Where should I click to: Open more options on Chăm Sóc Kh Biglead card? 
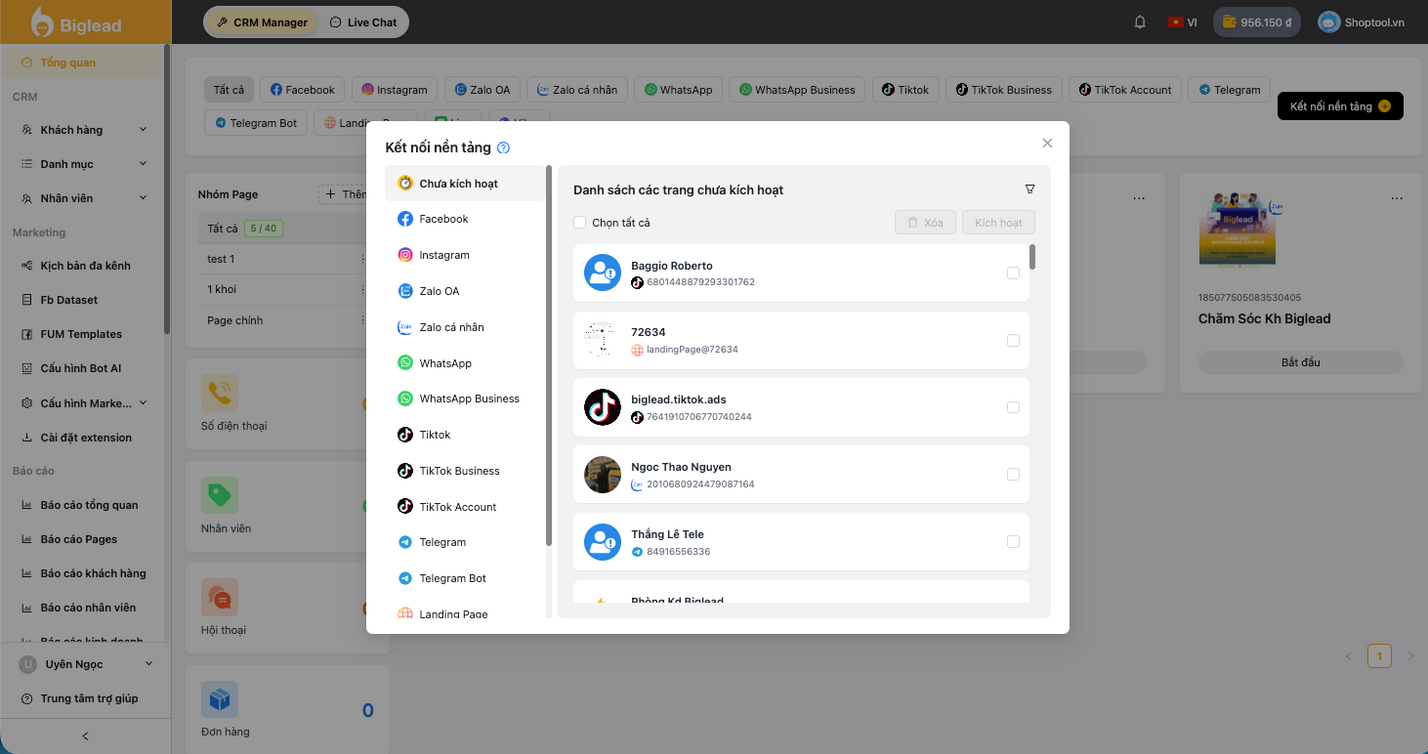[x=1397, y=199]
